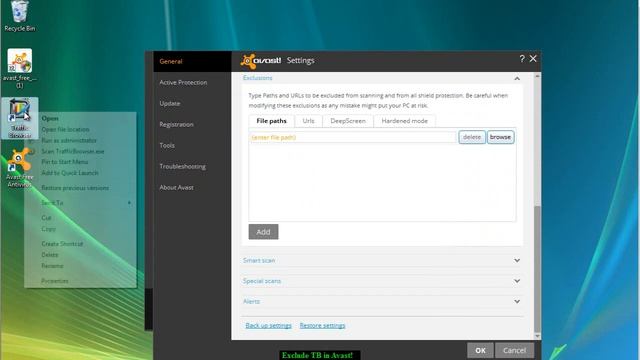Viewport: 640px width, 360px height.
Task: Open the DeepScreen tab
Action: [x=348, y=121]
